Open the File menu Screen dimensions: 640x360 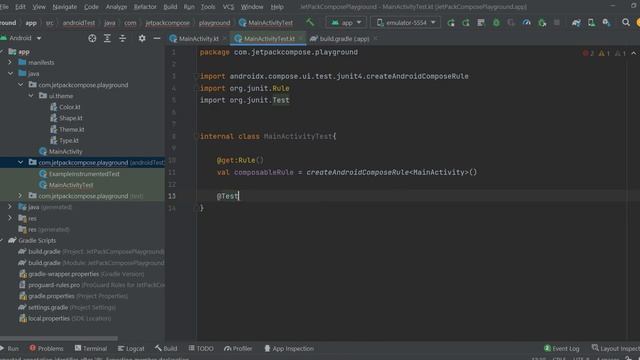4,7
